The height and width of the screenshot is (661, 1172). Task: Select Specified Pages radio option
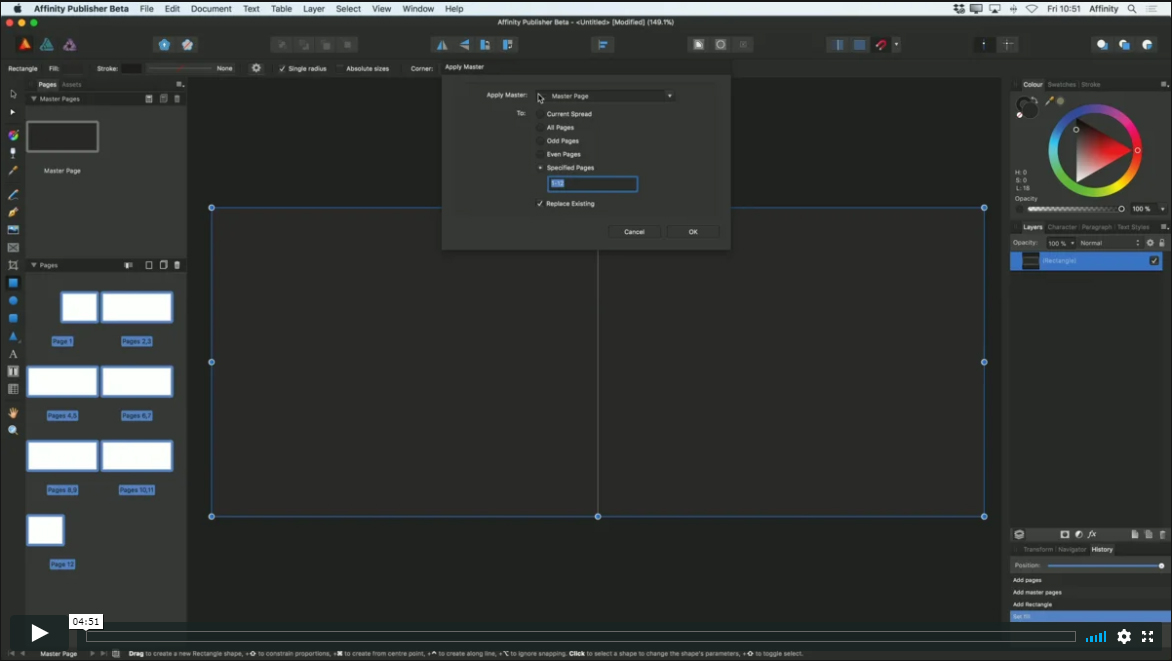pyautogui.click(x=540, y=167)
